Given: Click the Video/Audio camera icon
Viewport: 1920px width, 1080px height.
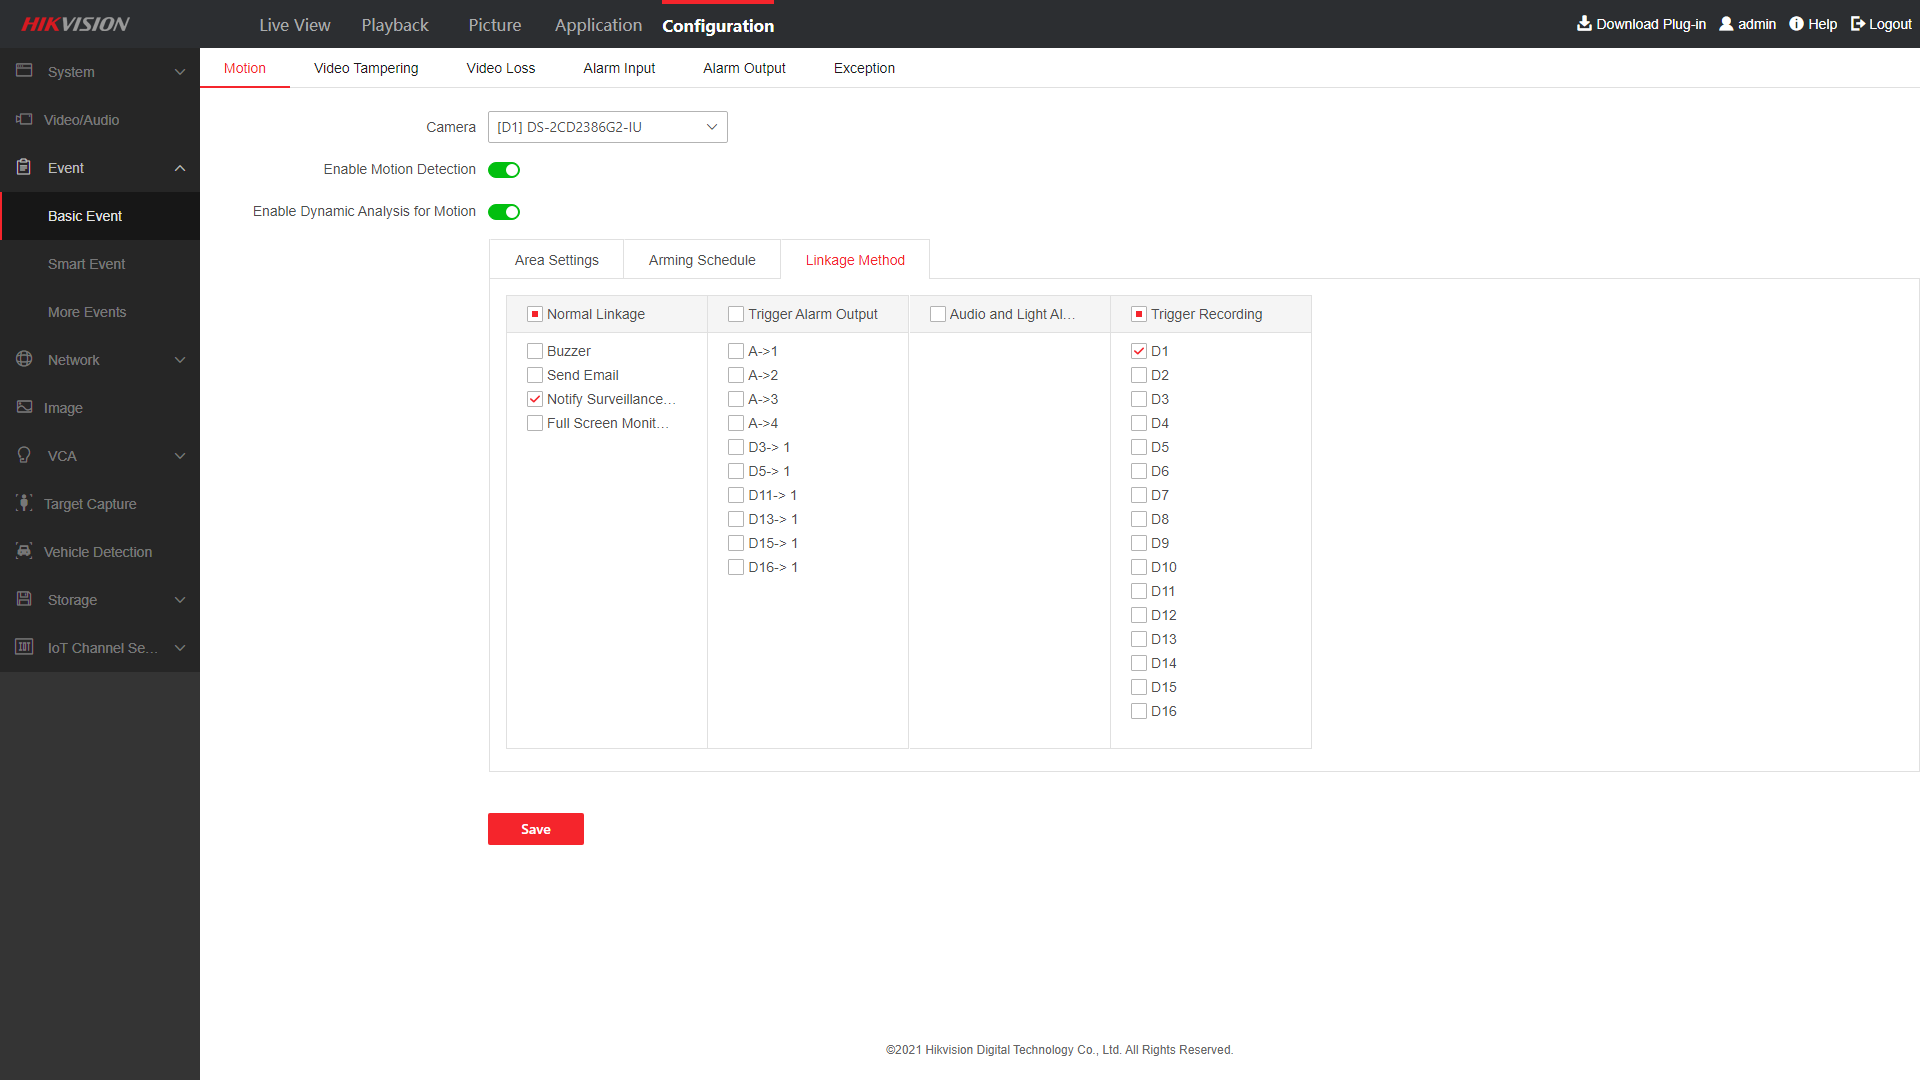Looking at the screenshot, I should (x=24, y=119).
